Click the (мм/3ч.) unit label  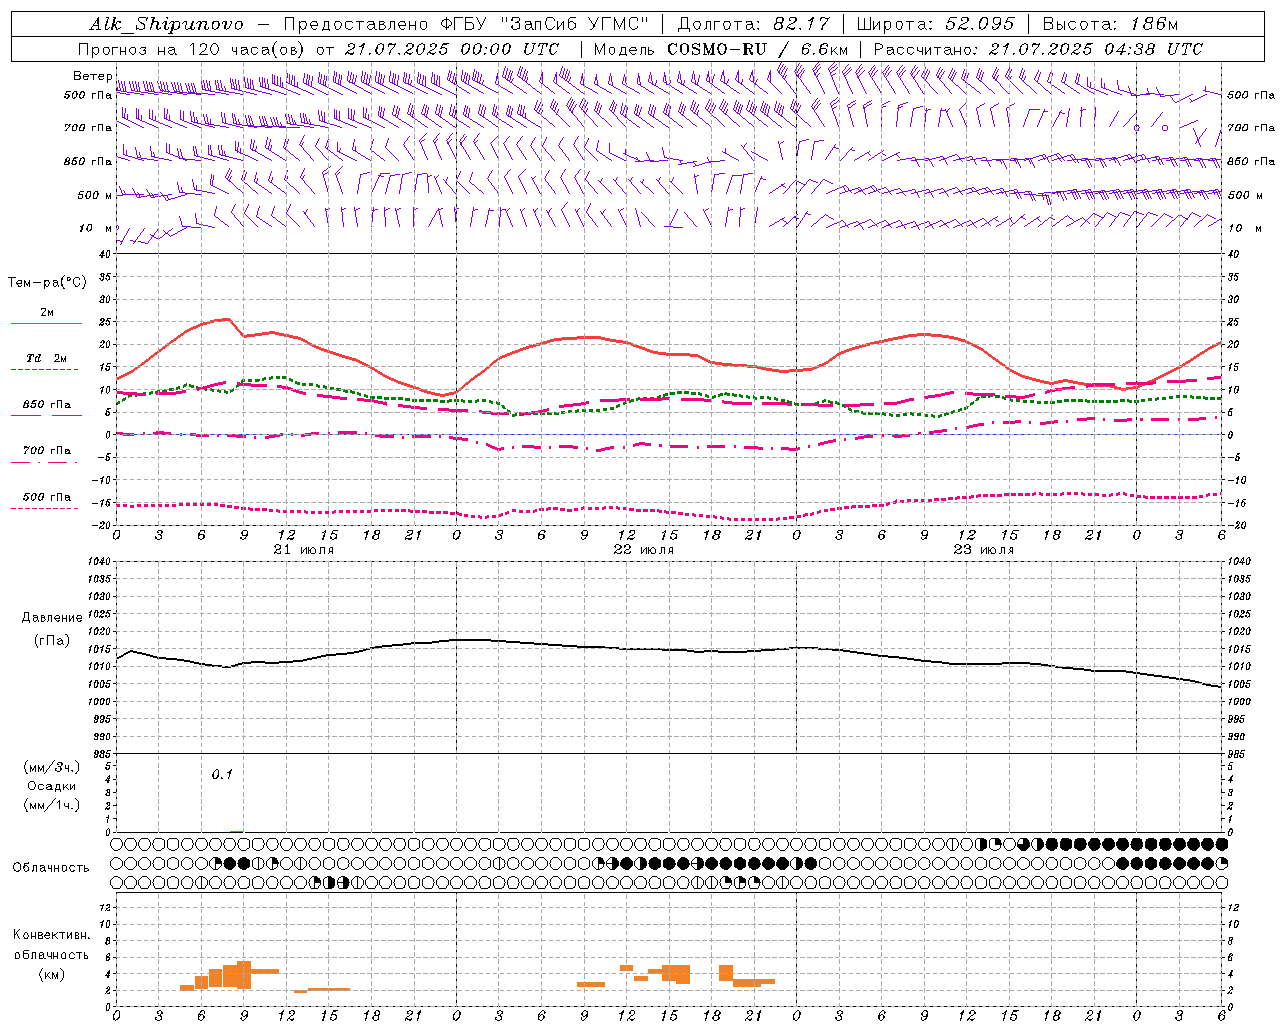coord(52,767)
